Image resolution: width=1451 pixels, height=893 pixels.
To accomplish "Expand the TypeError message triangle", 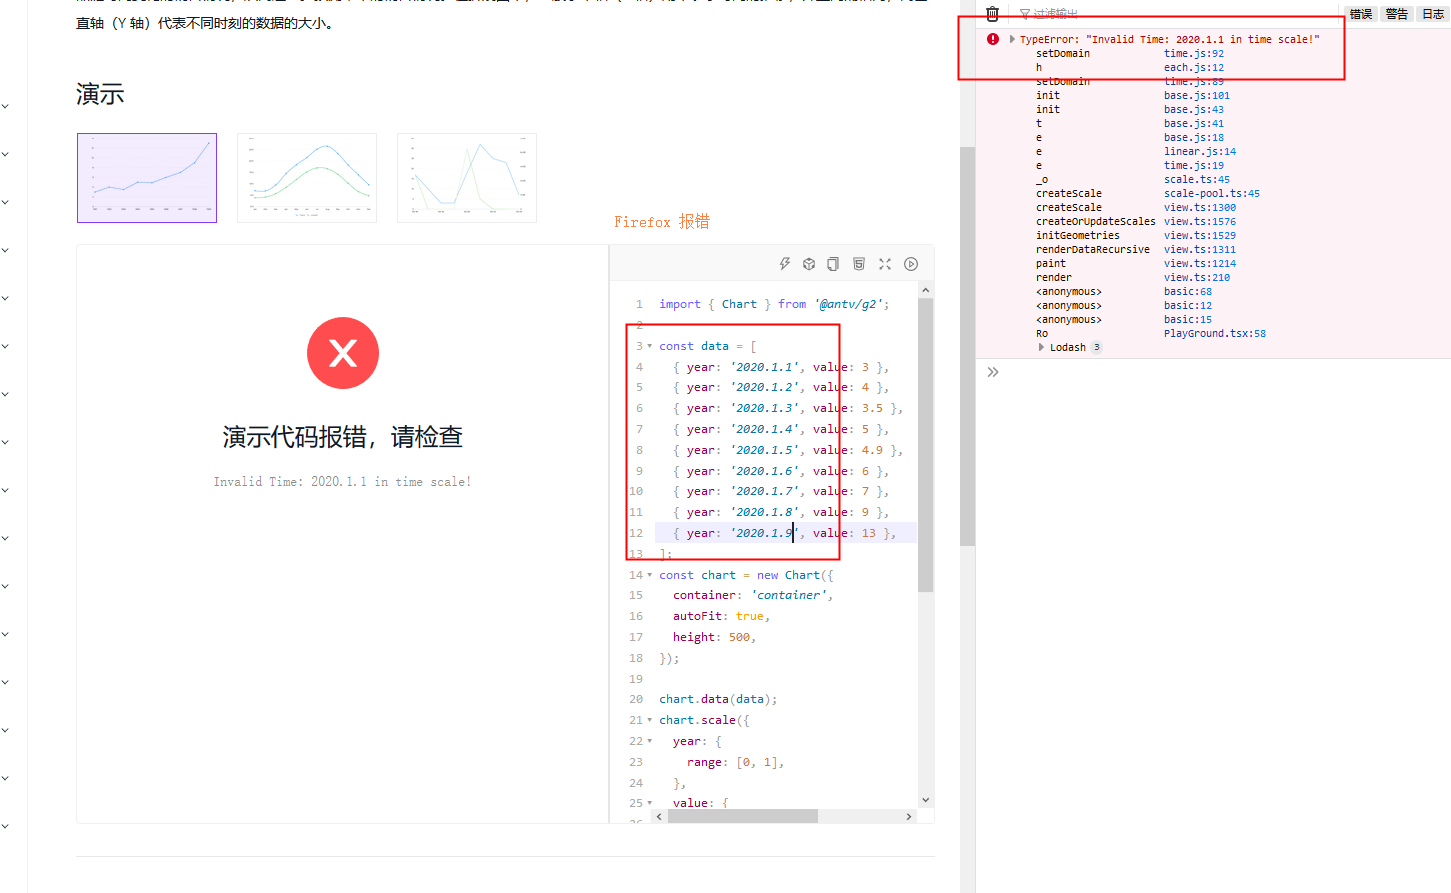I will [1012, 39].
